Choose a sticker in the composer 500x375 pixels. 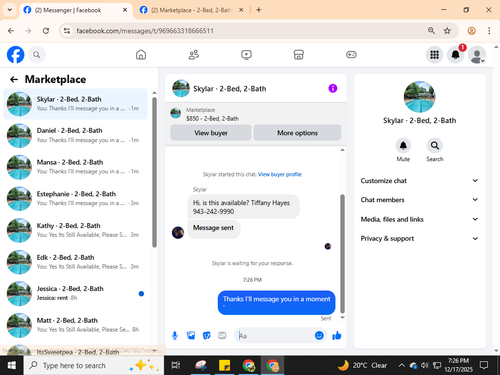point(207,335)
